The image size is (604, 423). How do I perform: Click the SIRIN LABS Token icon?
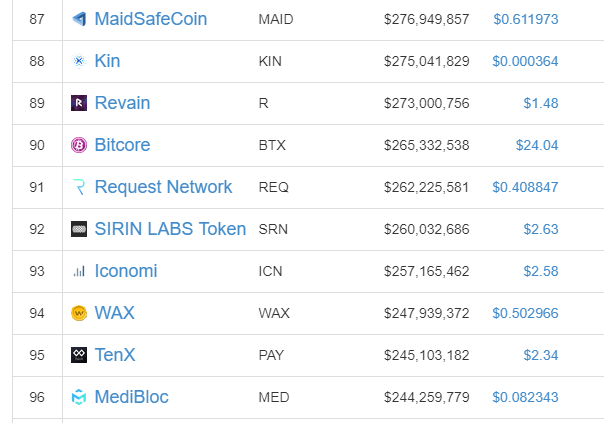click(79, 229)
